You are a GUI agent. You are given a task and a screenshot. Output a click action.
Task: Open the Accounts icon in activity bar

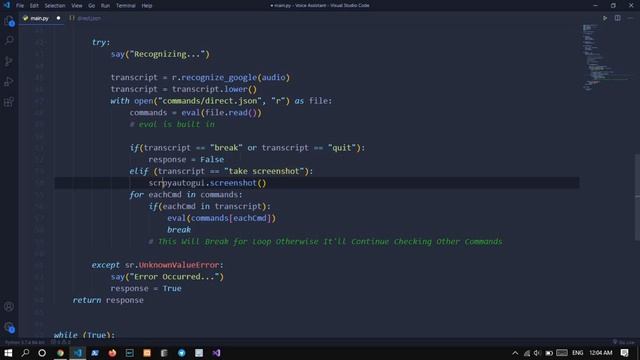click(x=9, y=307)
